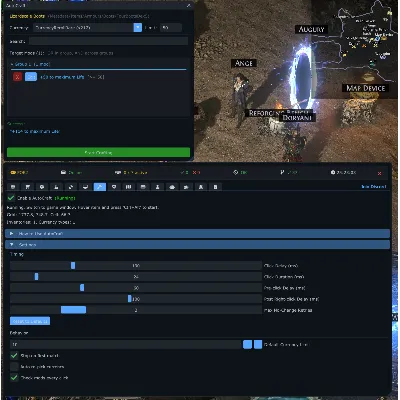The width and height of the screenshot is (400, 400).
Task: Click the Doryani NPC label in the game
Action: [x=297, y=118]
